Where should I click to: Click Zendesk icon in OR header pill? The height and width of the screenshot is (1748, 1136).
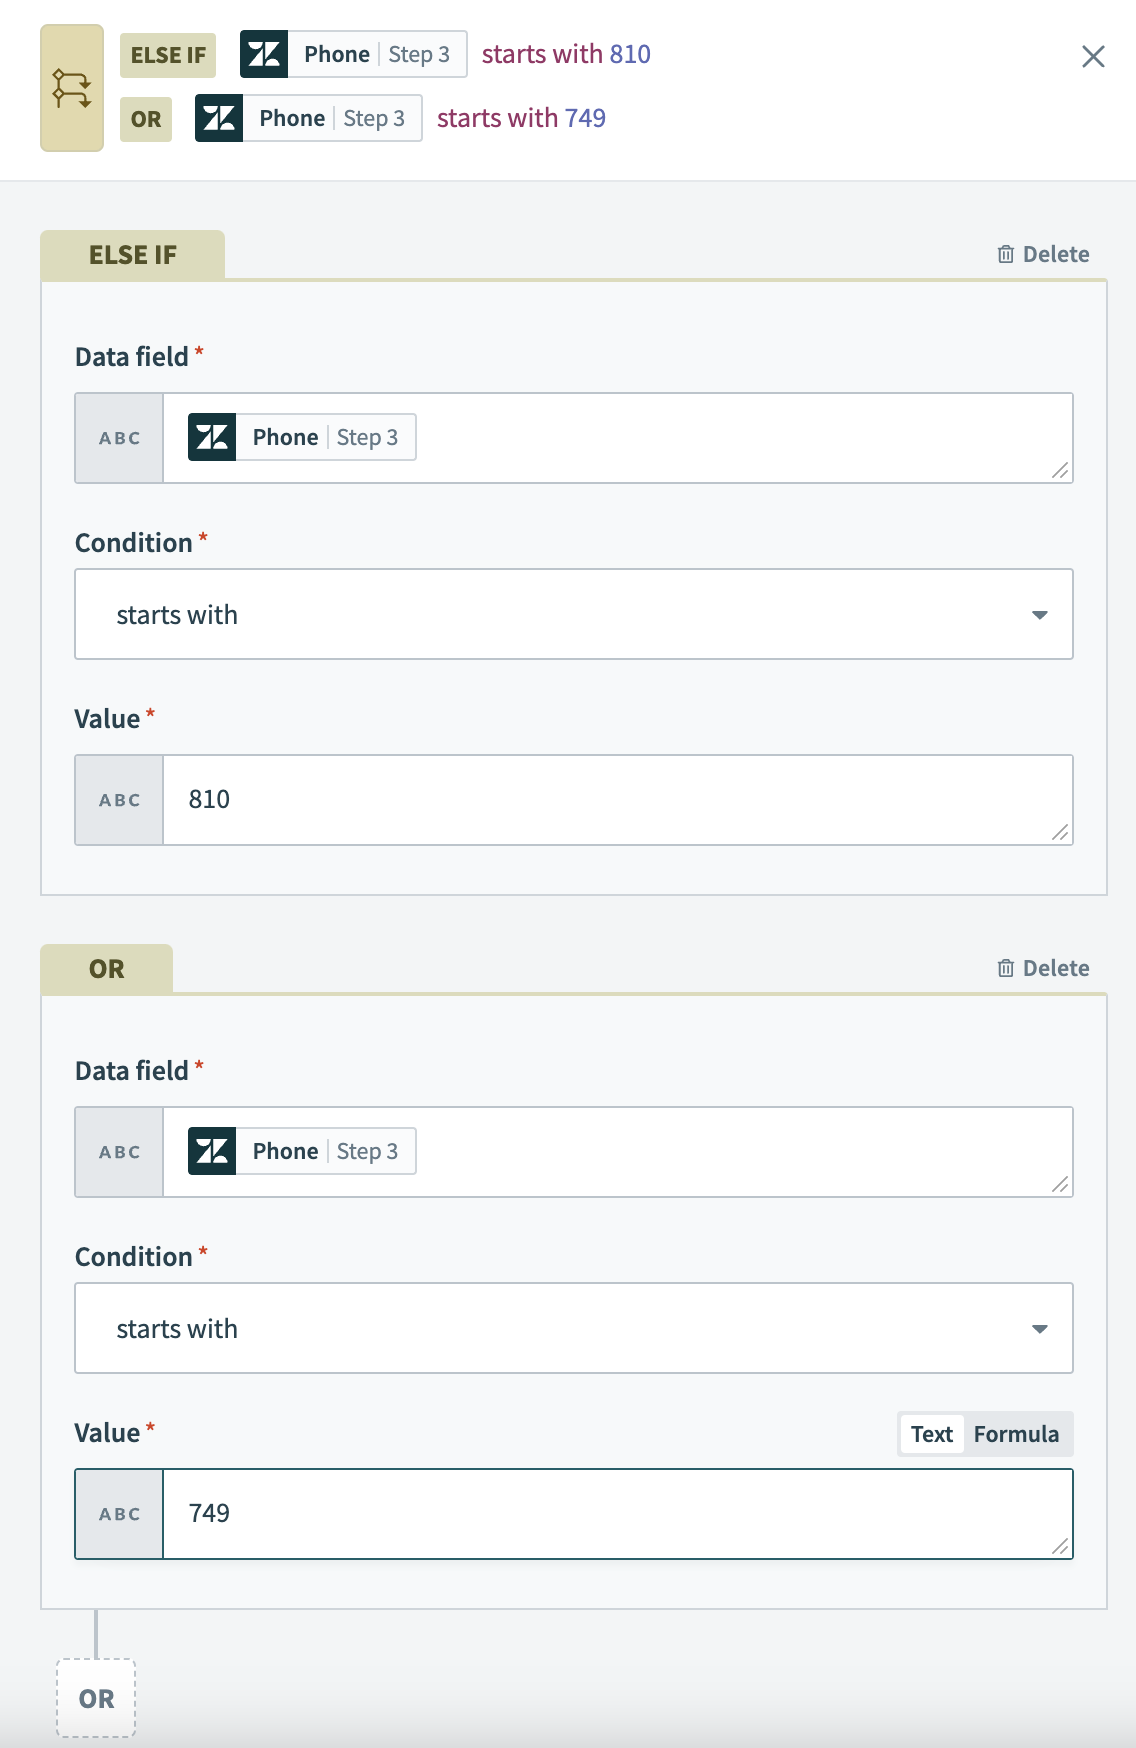coord(219,118)
